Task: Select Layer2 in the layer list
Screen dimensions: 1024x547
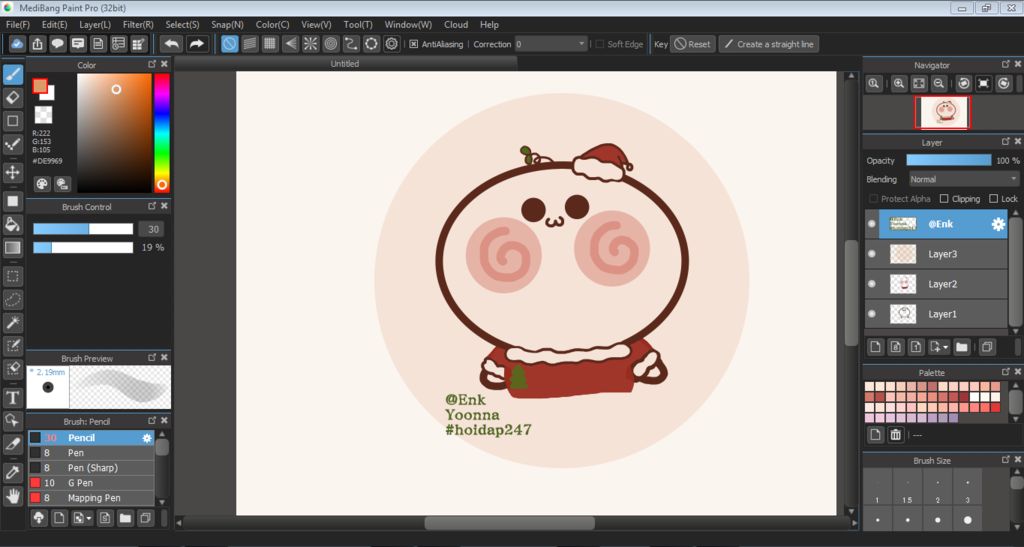Action: (936, 284)
